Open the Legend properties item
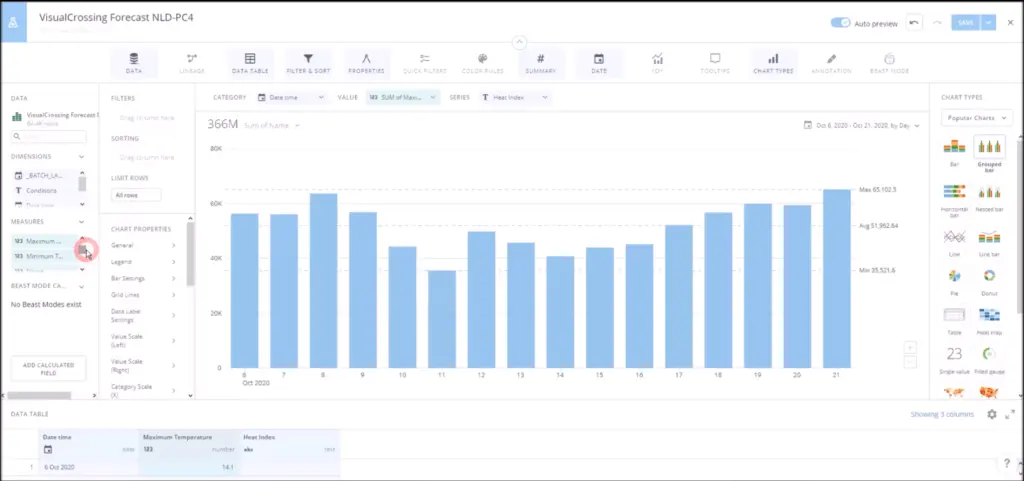This screenshot has width=1024, height=481. 145,261
